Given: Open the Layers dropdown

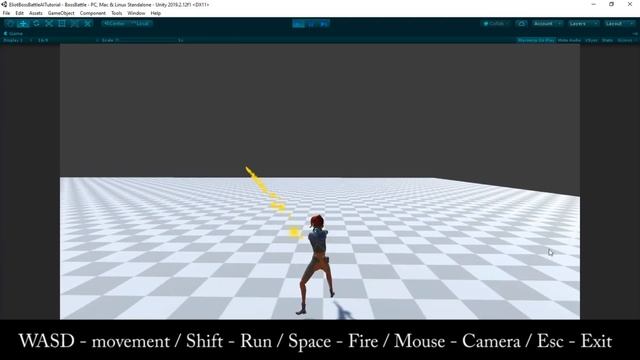Looking at the screenshot, I should point(583,24).
